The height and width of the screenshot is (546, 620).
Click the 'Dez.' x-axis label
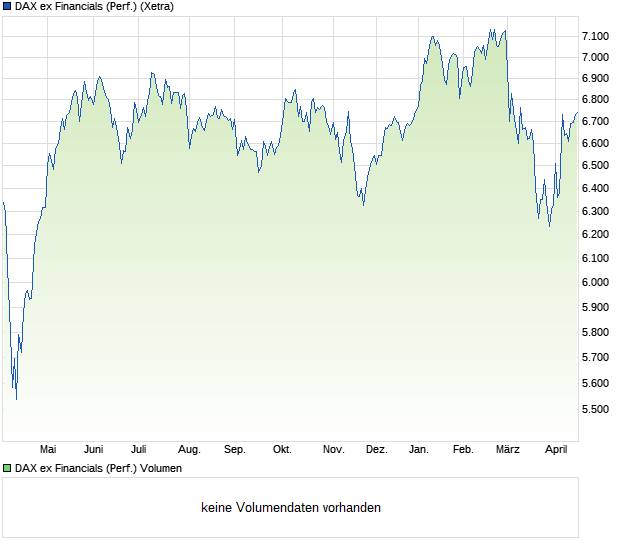pyautogui.click(x=376, y=450)
